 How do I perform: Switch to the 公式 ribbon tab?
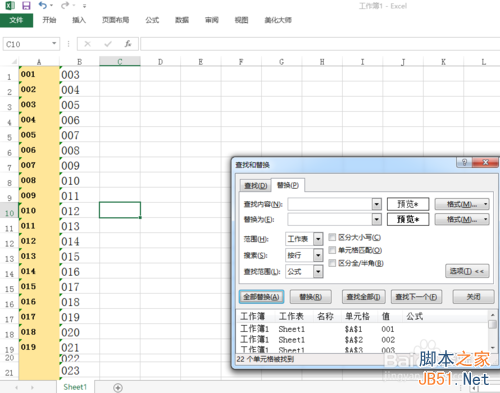152,20
